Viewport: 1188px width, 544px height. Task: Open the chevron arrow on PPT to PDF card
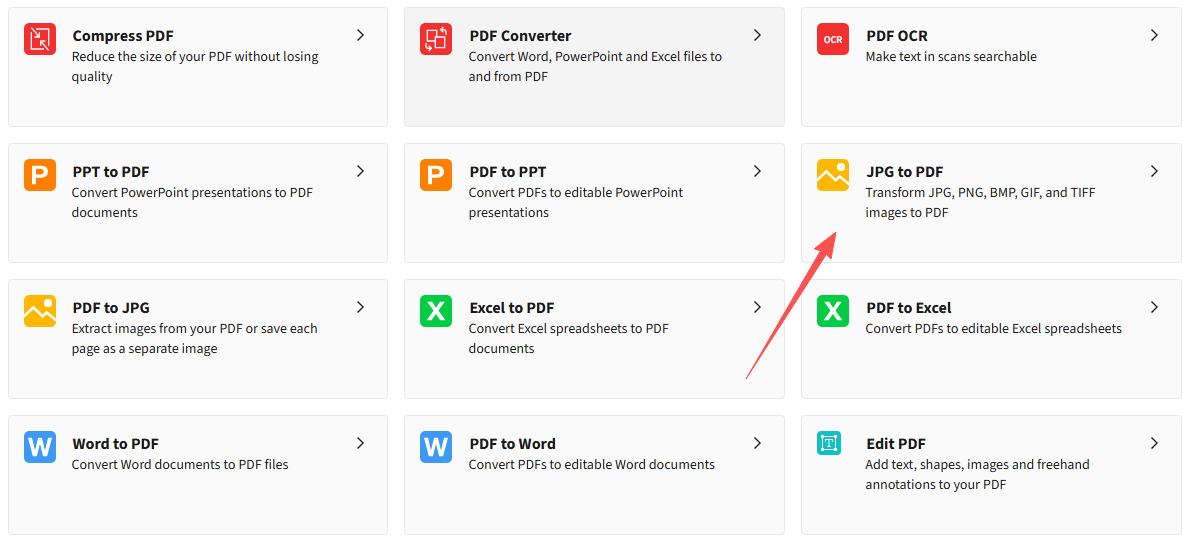[x=361, y=171]
